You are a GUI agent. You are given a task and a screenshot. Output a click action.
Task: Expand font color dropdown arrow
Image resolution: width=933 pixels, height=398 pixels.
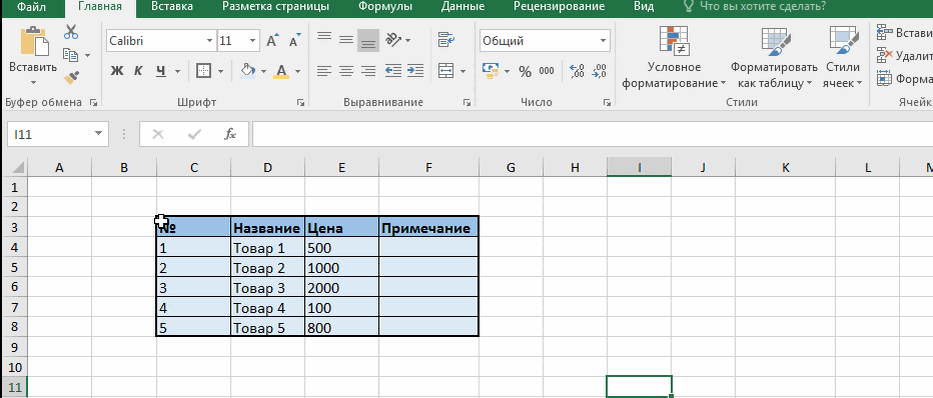tap(298, 71)
